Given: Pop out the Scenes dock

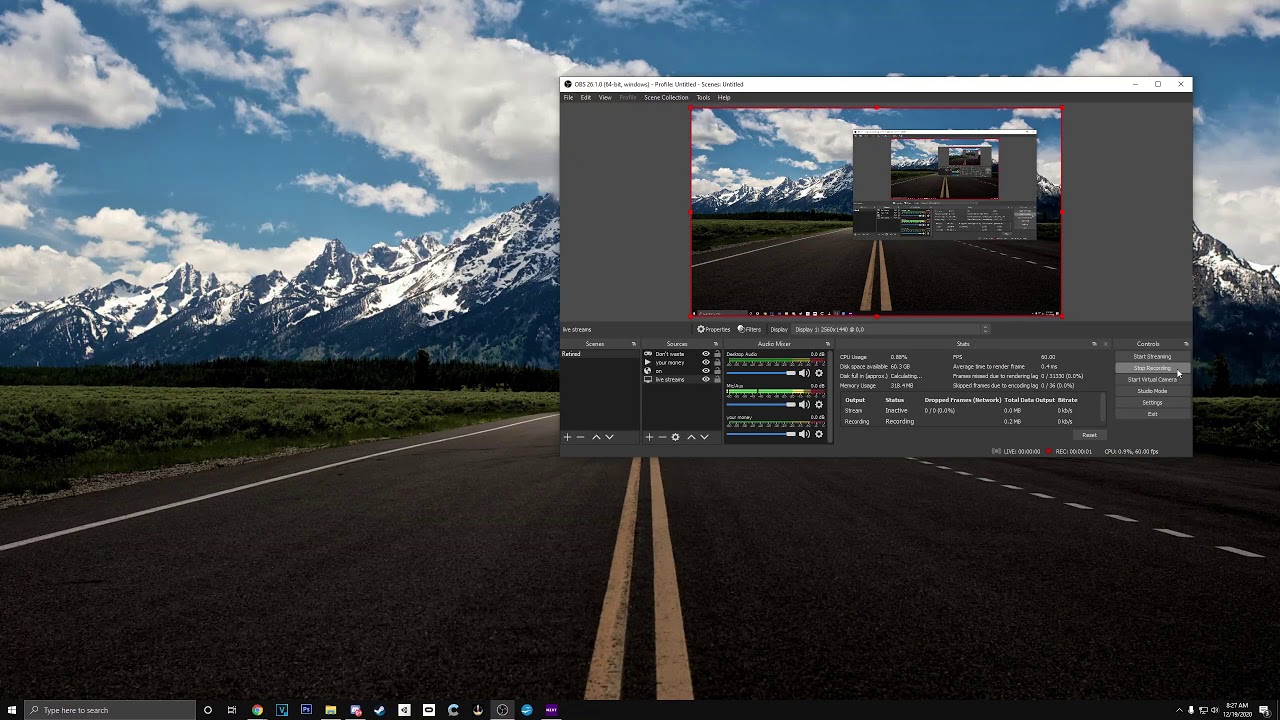Looking at the screenshot, I should coord(634,344).
